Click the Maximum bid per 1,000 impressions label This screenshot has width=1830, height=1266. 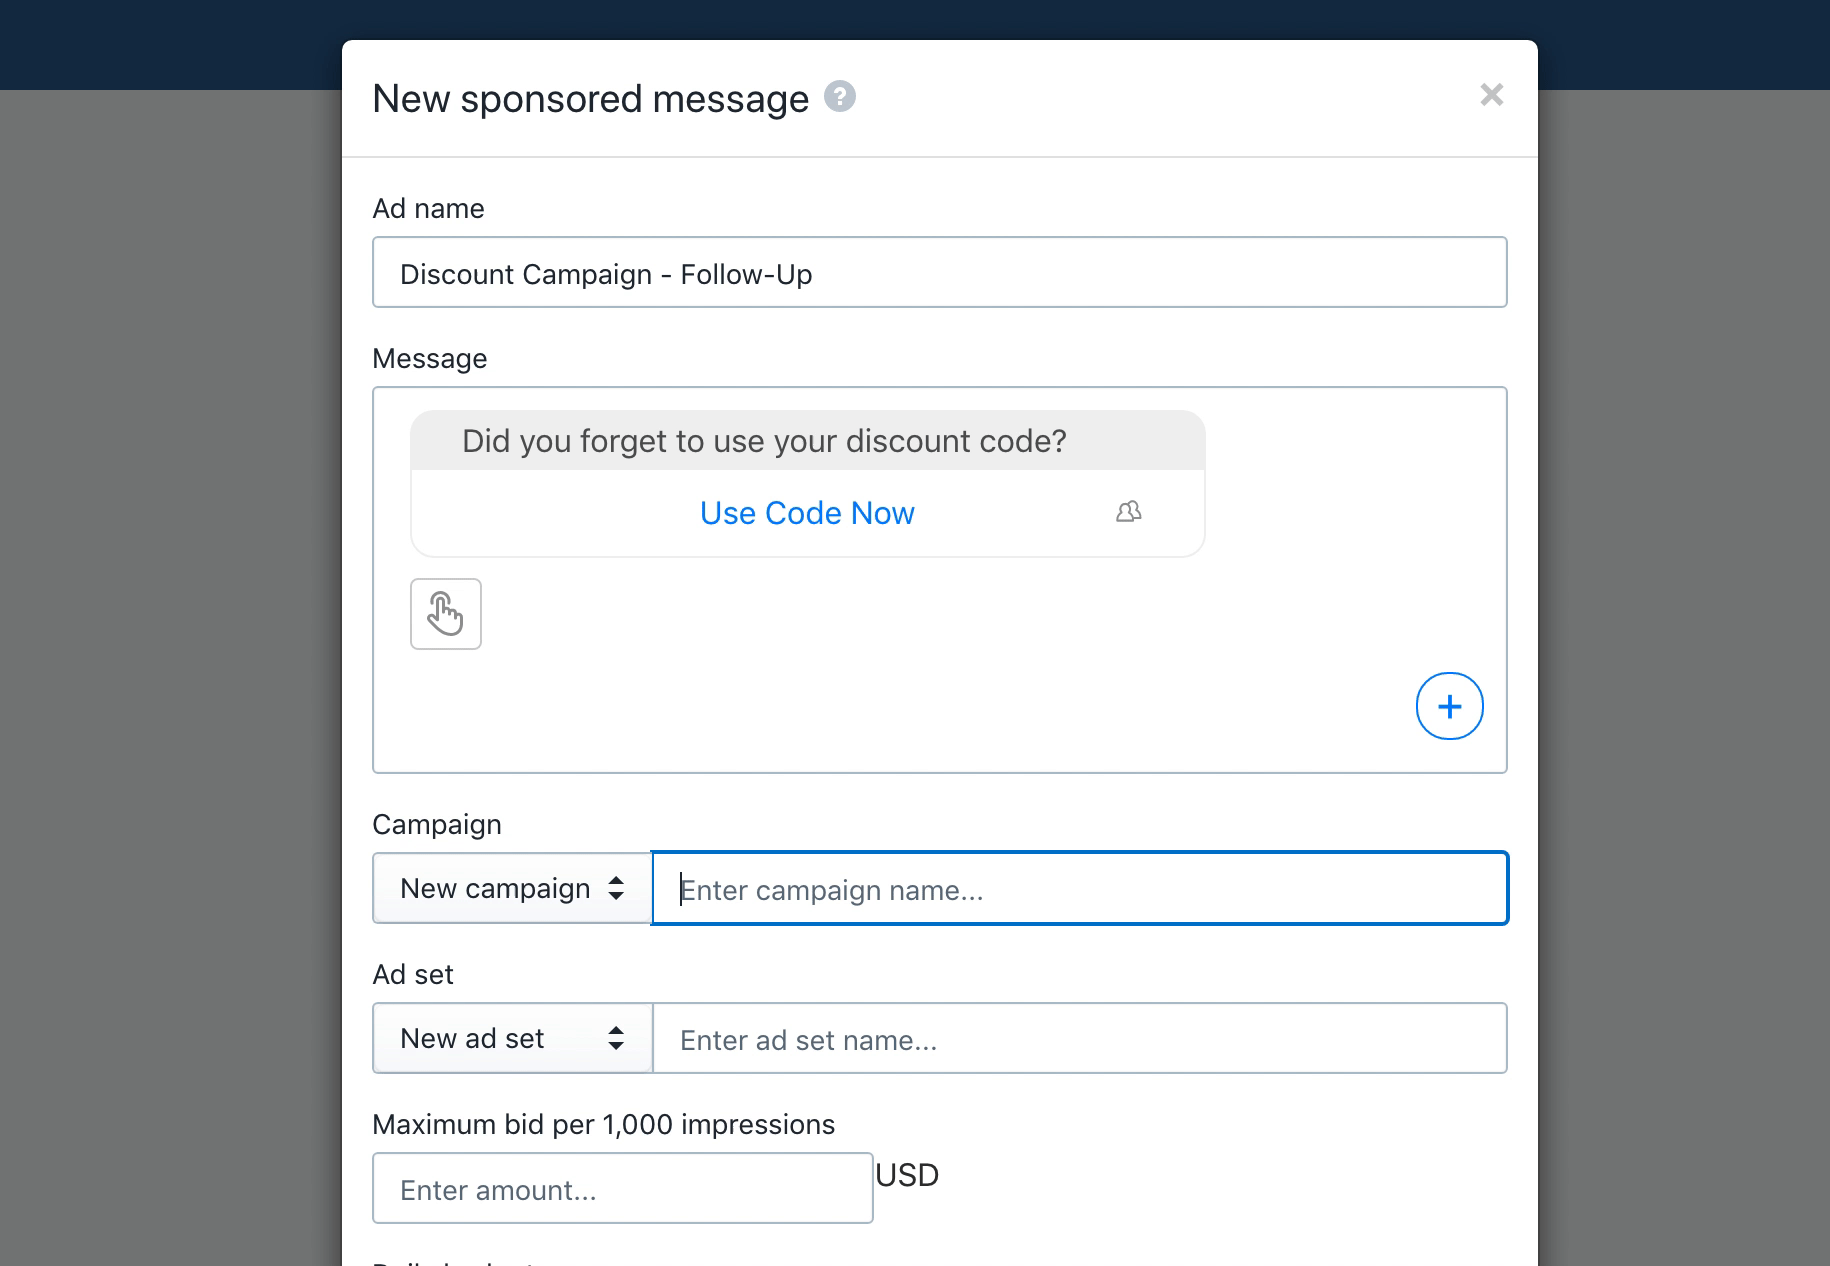point(603,1124)
